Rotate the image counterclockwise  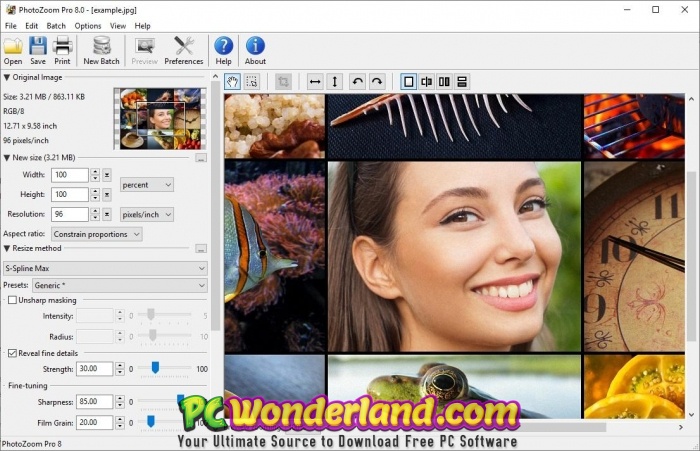tap(358, 82)
